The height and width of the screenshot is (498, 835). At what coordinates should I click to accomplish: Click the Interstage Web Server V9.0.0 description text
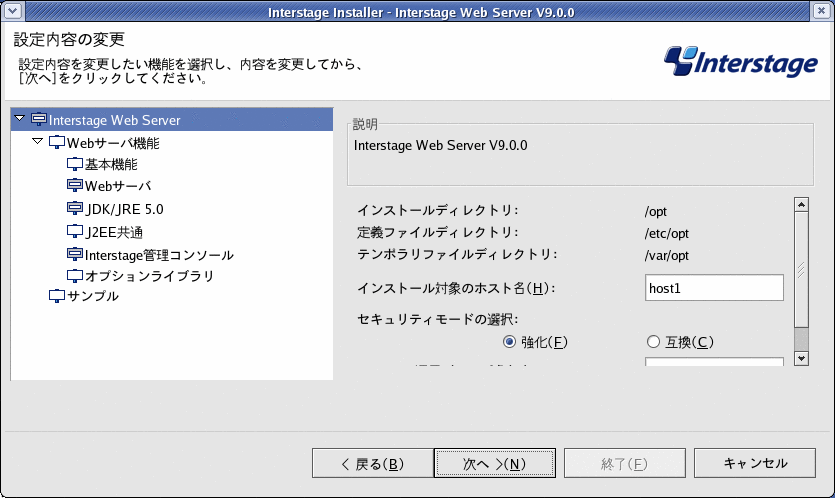[x=440, y=145]
